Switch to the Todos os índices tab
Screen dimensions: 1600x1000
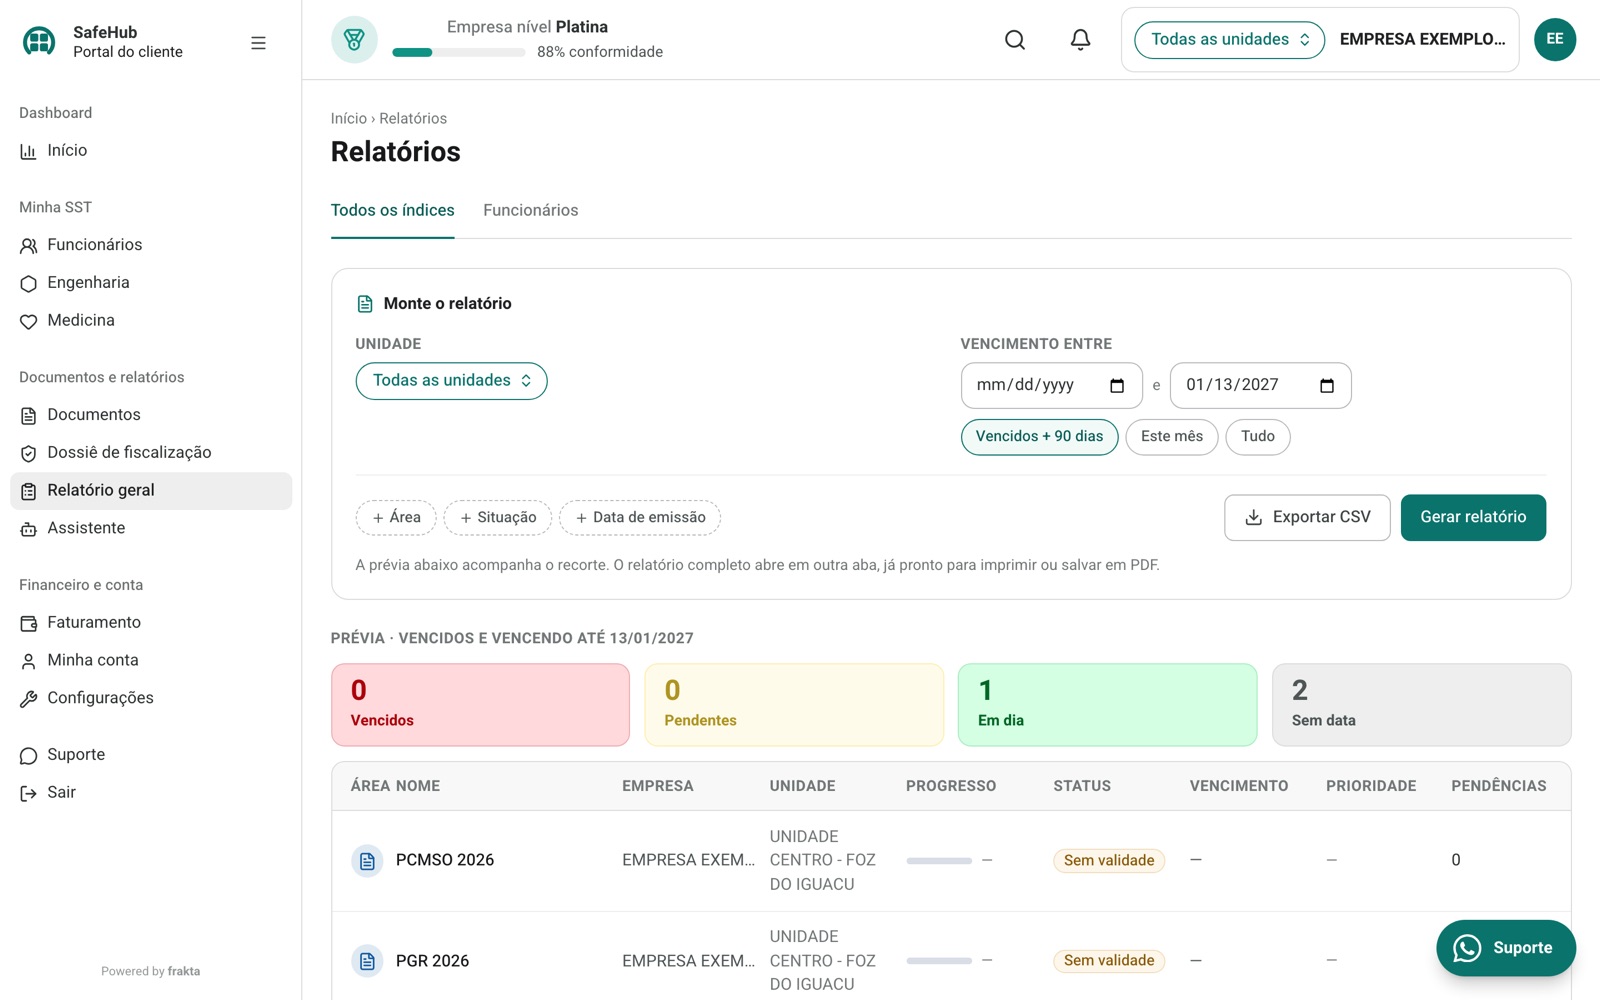pos(392,211)
